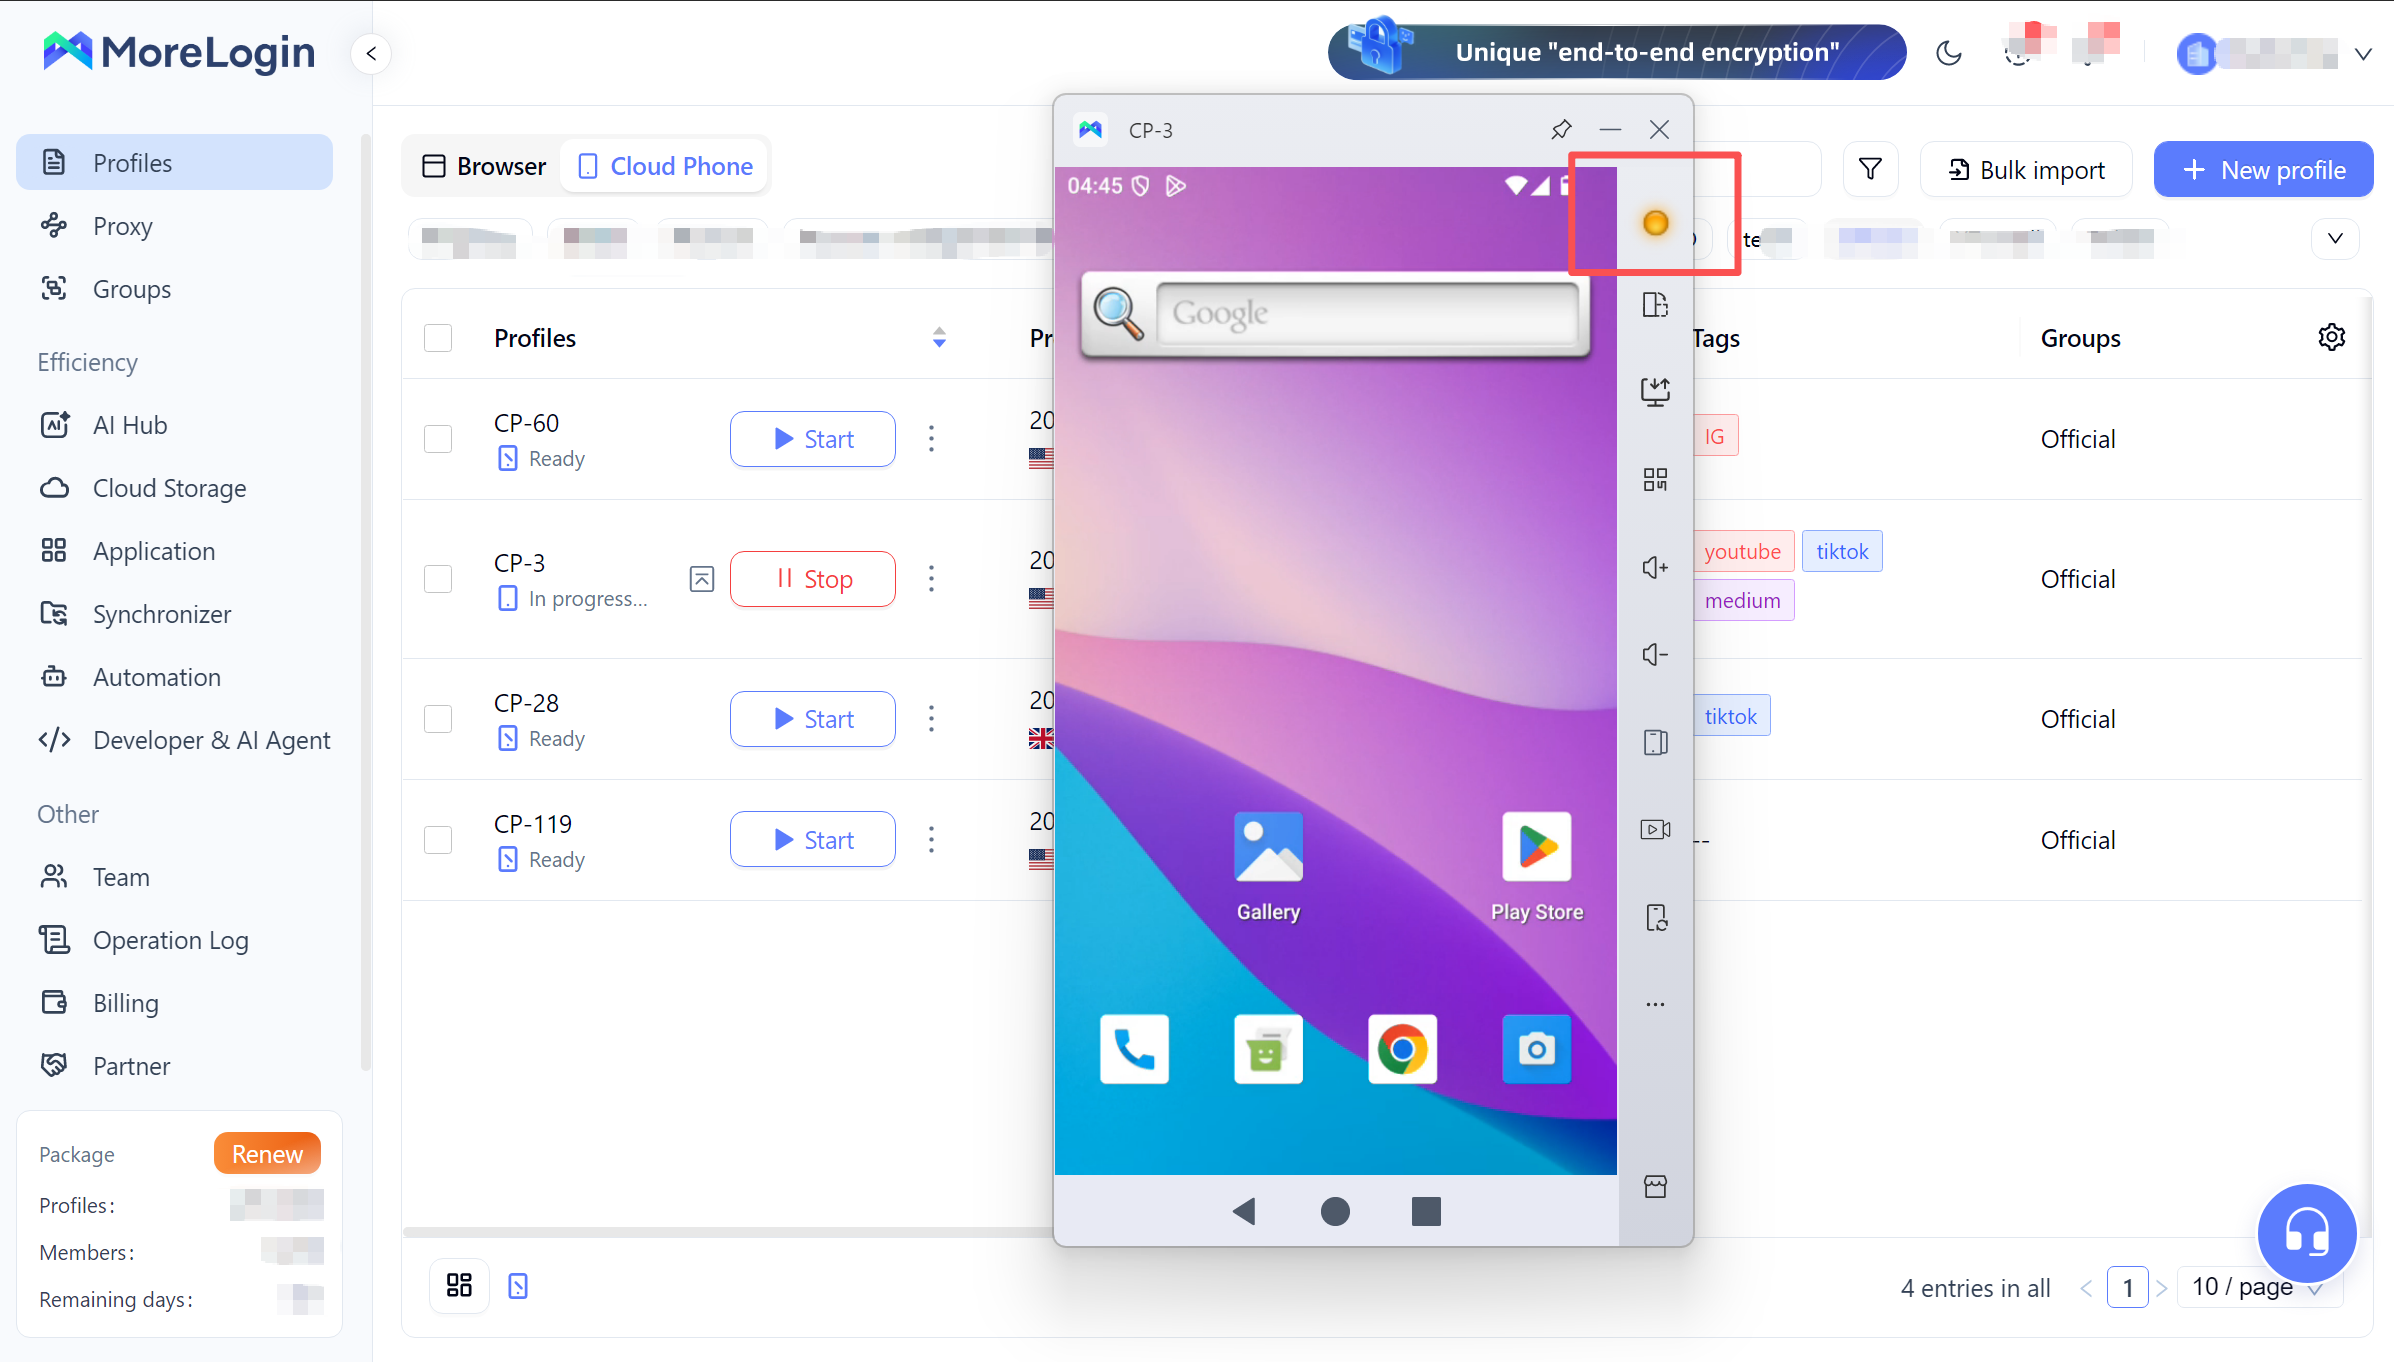2394x1362 pixels.
Task: Check the CP-28 row checkbox
Action: point(438,719)
